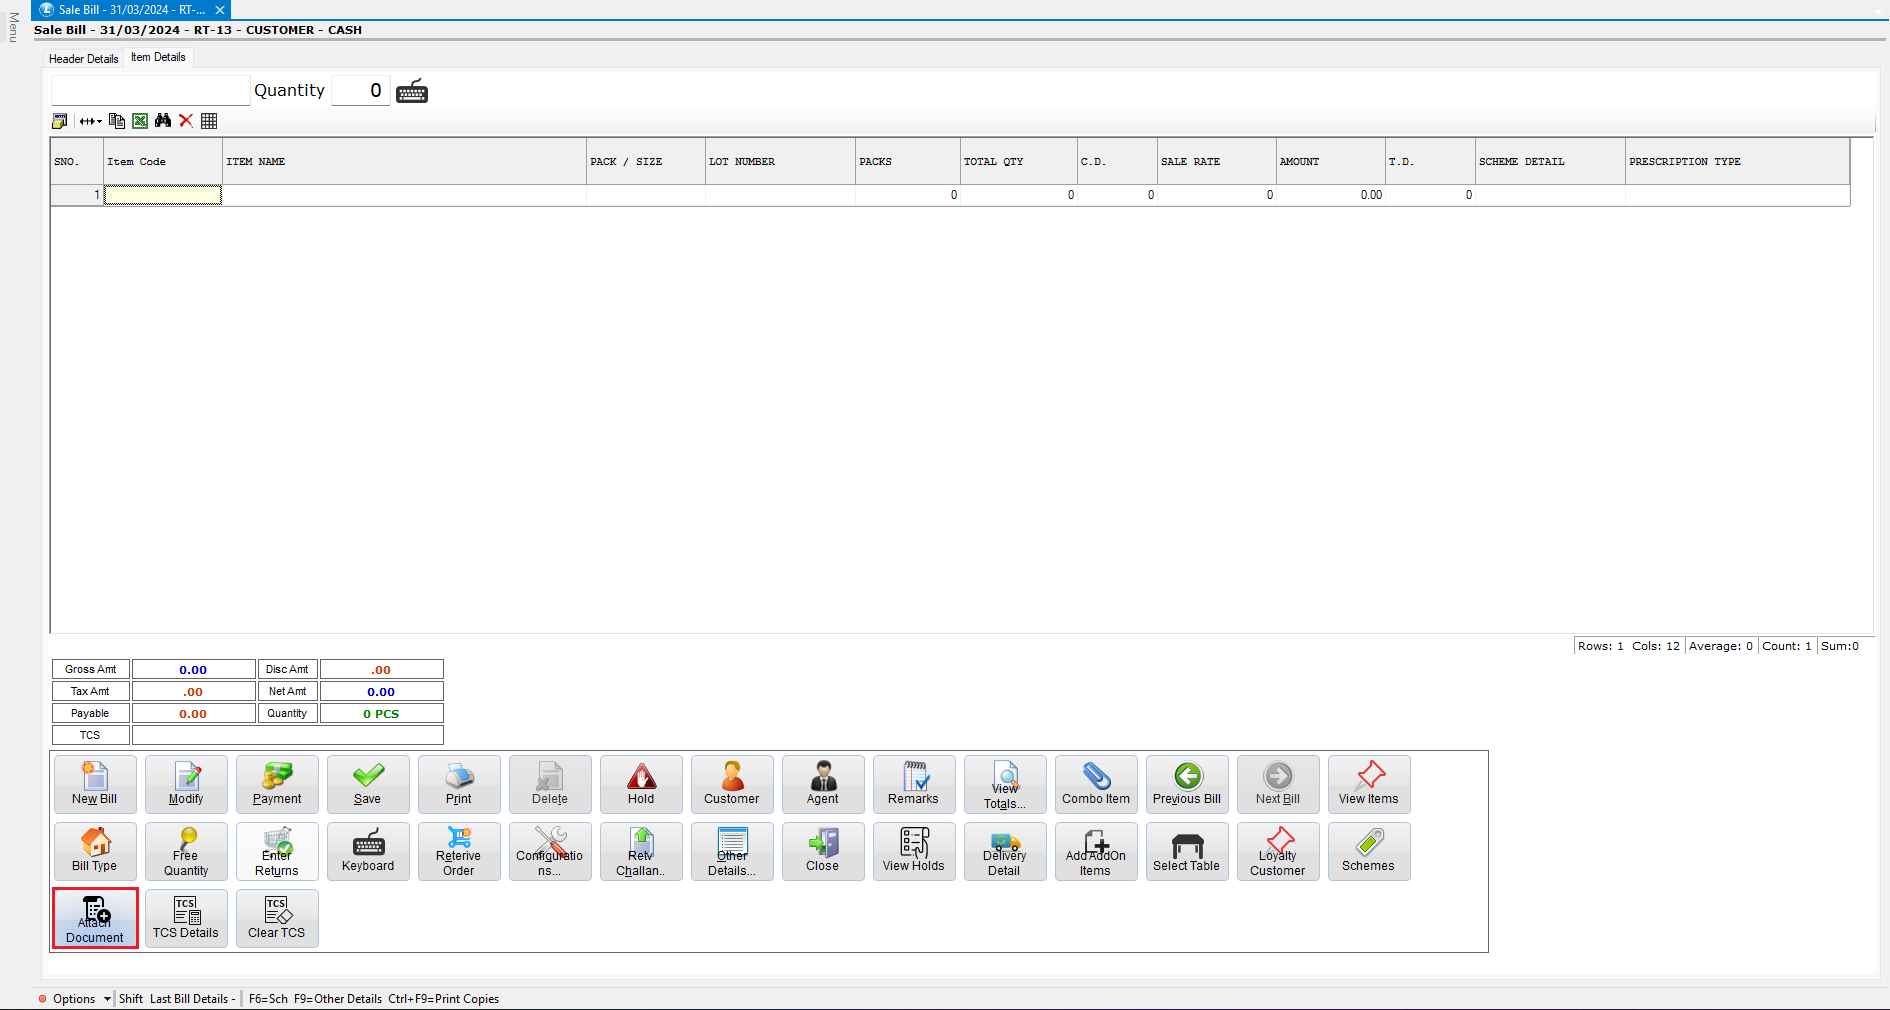Viewport: 1890px width, 1010px height.
Task: Switch to the Header Details tab
Action: [84, 59]
